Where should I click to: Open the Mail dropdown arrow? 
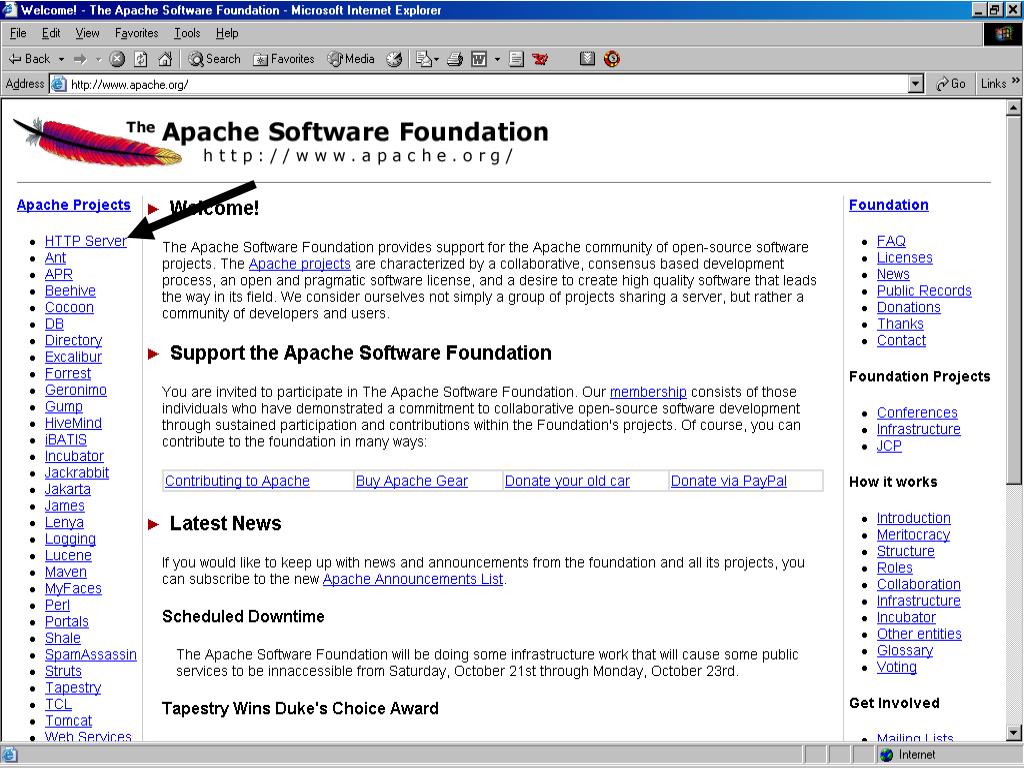[436, 59]
